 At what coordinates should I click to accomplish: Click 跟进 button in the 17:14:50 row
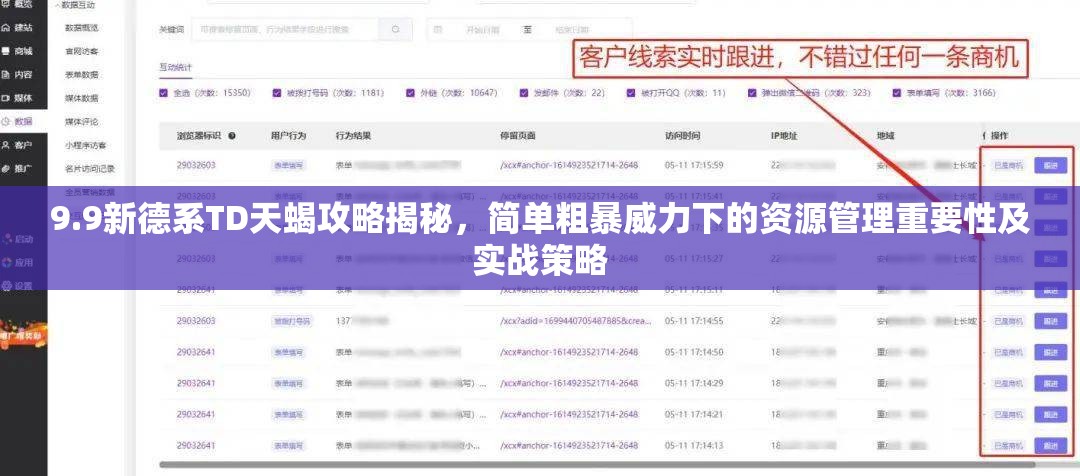(1050, 352)
